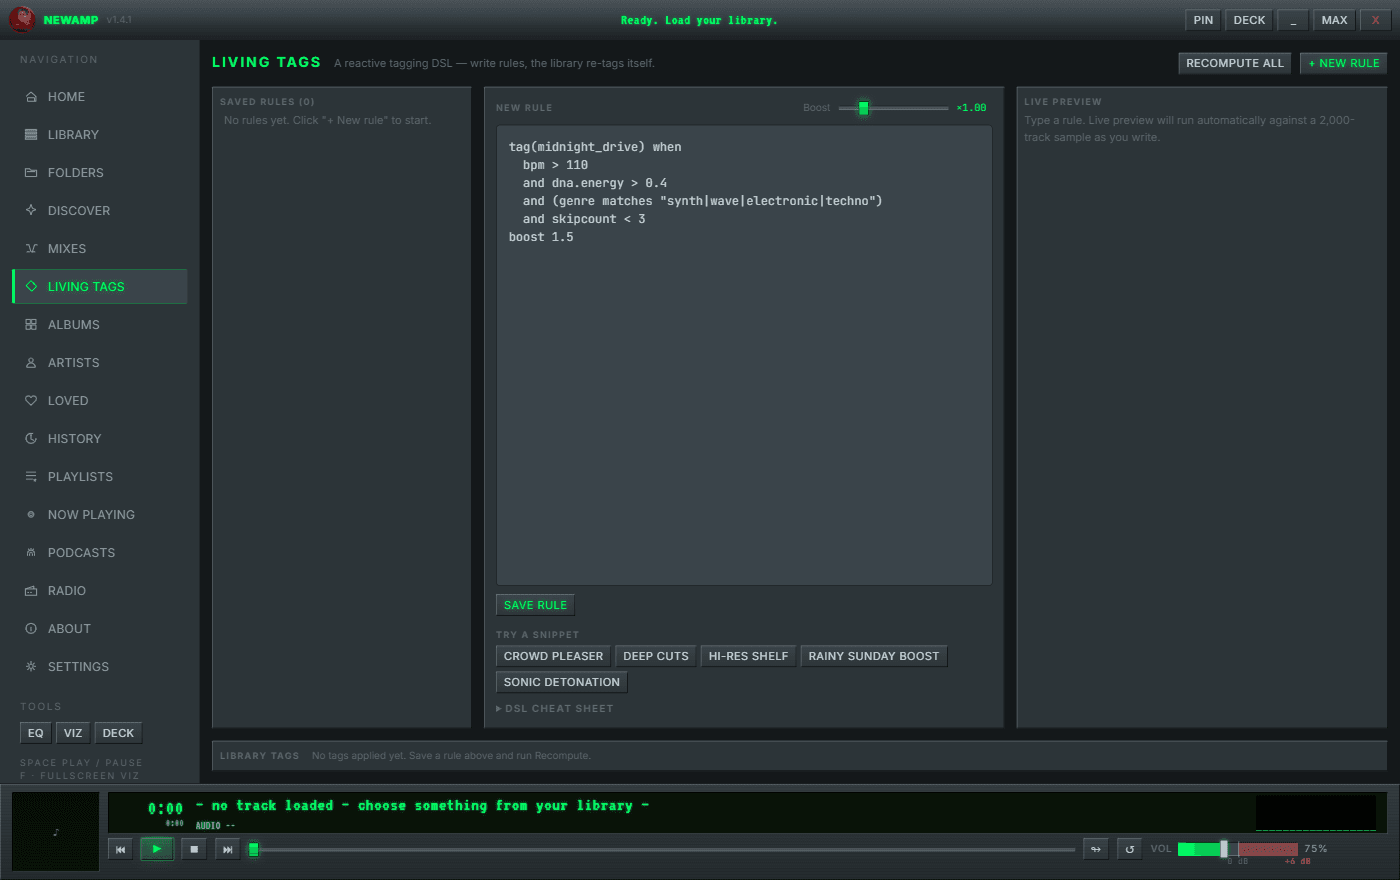
Task: Click the Saved Rules (0) header
Action: point(267,102)
